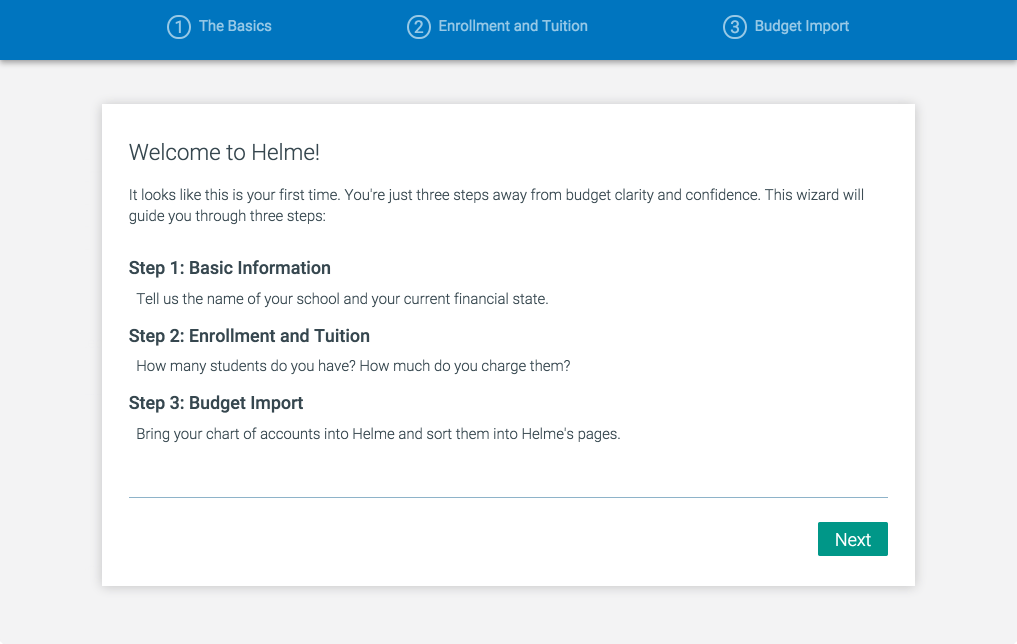Click the Step 2: Enrollment and Tuition heading
The height and width of the screenshot is (644, 1017).
[249, 336]
